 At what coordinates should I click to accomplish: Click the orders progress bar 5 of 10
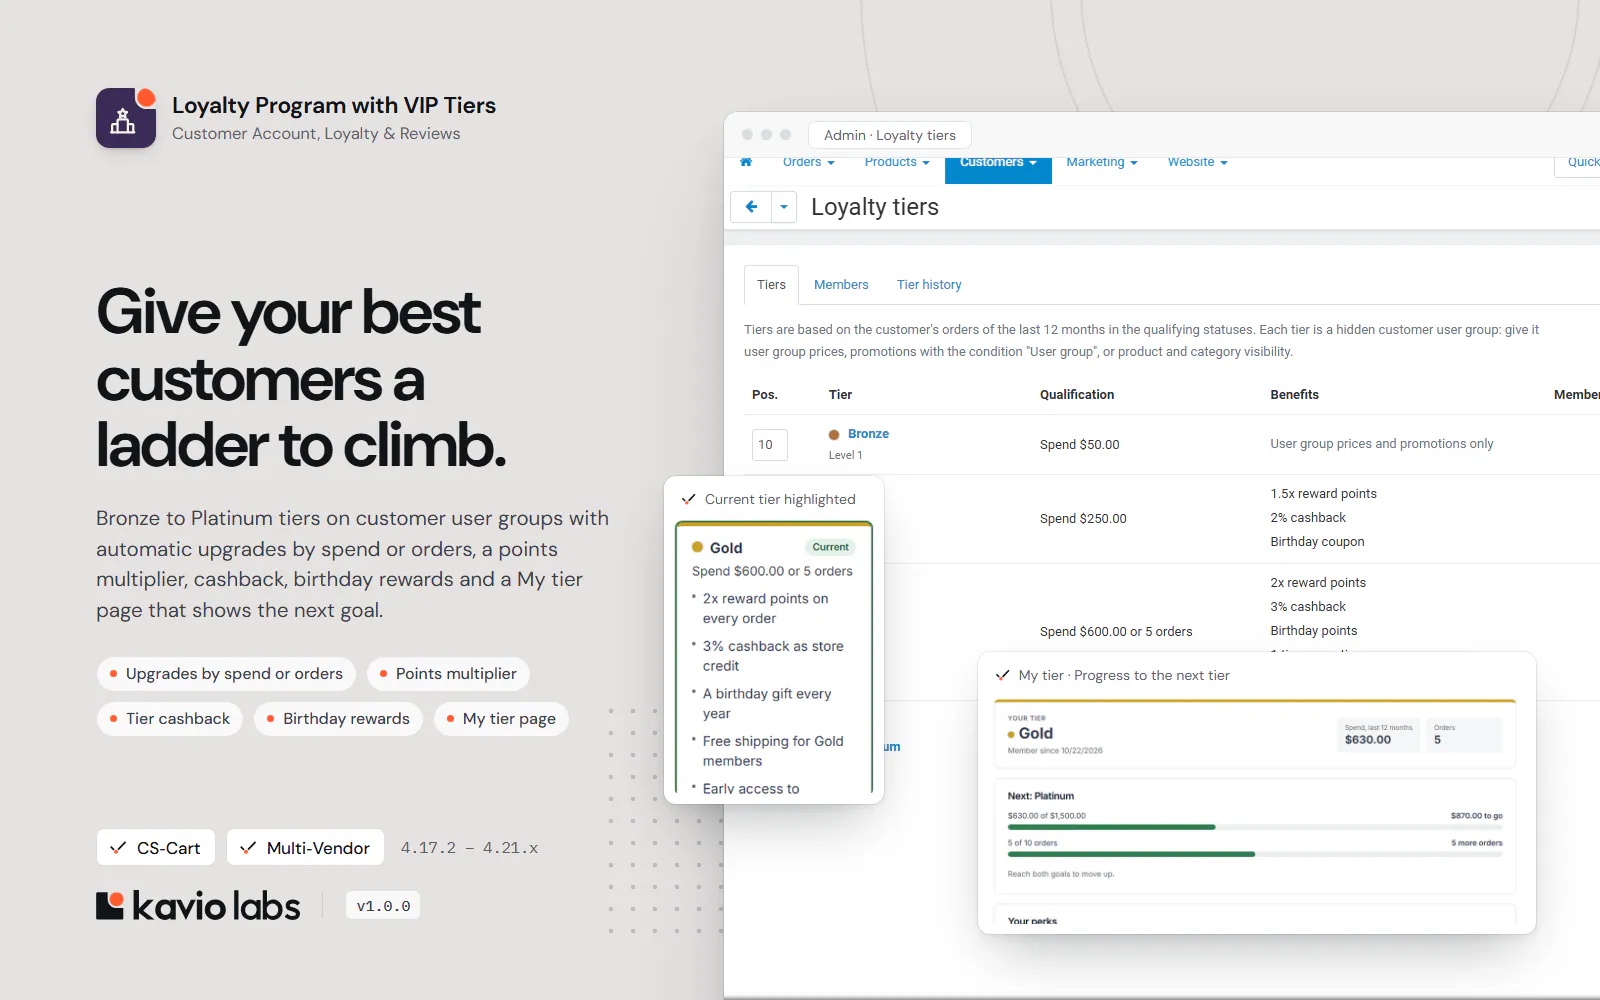pyautogui.click(x=1255, y=854)
